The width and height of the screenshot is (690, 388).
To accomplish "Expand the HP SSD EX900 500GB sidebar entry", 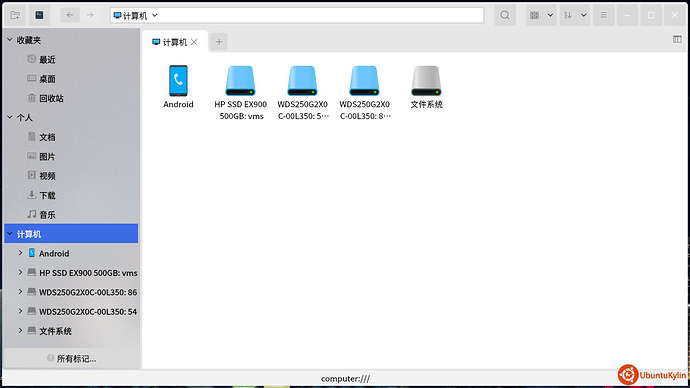I will point(20,272).
